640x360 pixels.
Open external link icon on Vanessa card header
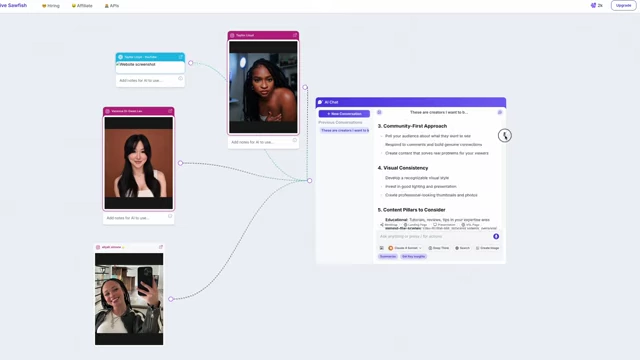[170, 111]
